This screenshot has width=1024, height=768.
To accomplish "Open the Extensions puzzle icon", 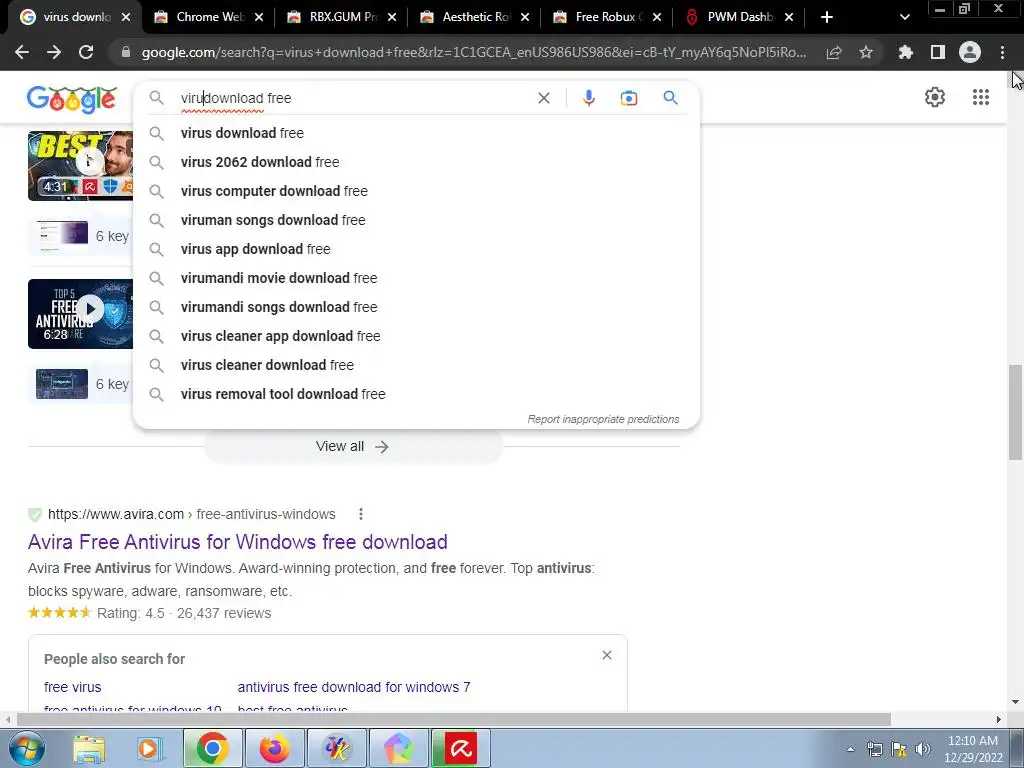I will click(x=906, y=52).
